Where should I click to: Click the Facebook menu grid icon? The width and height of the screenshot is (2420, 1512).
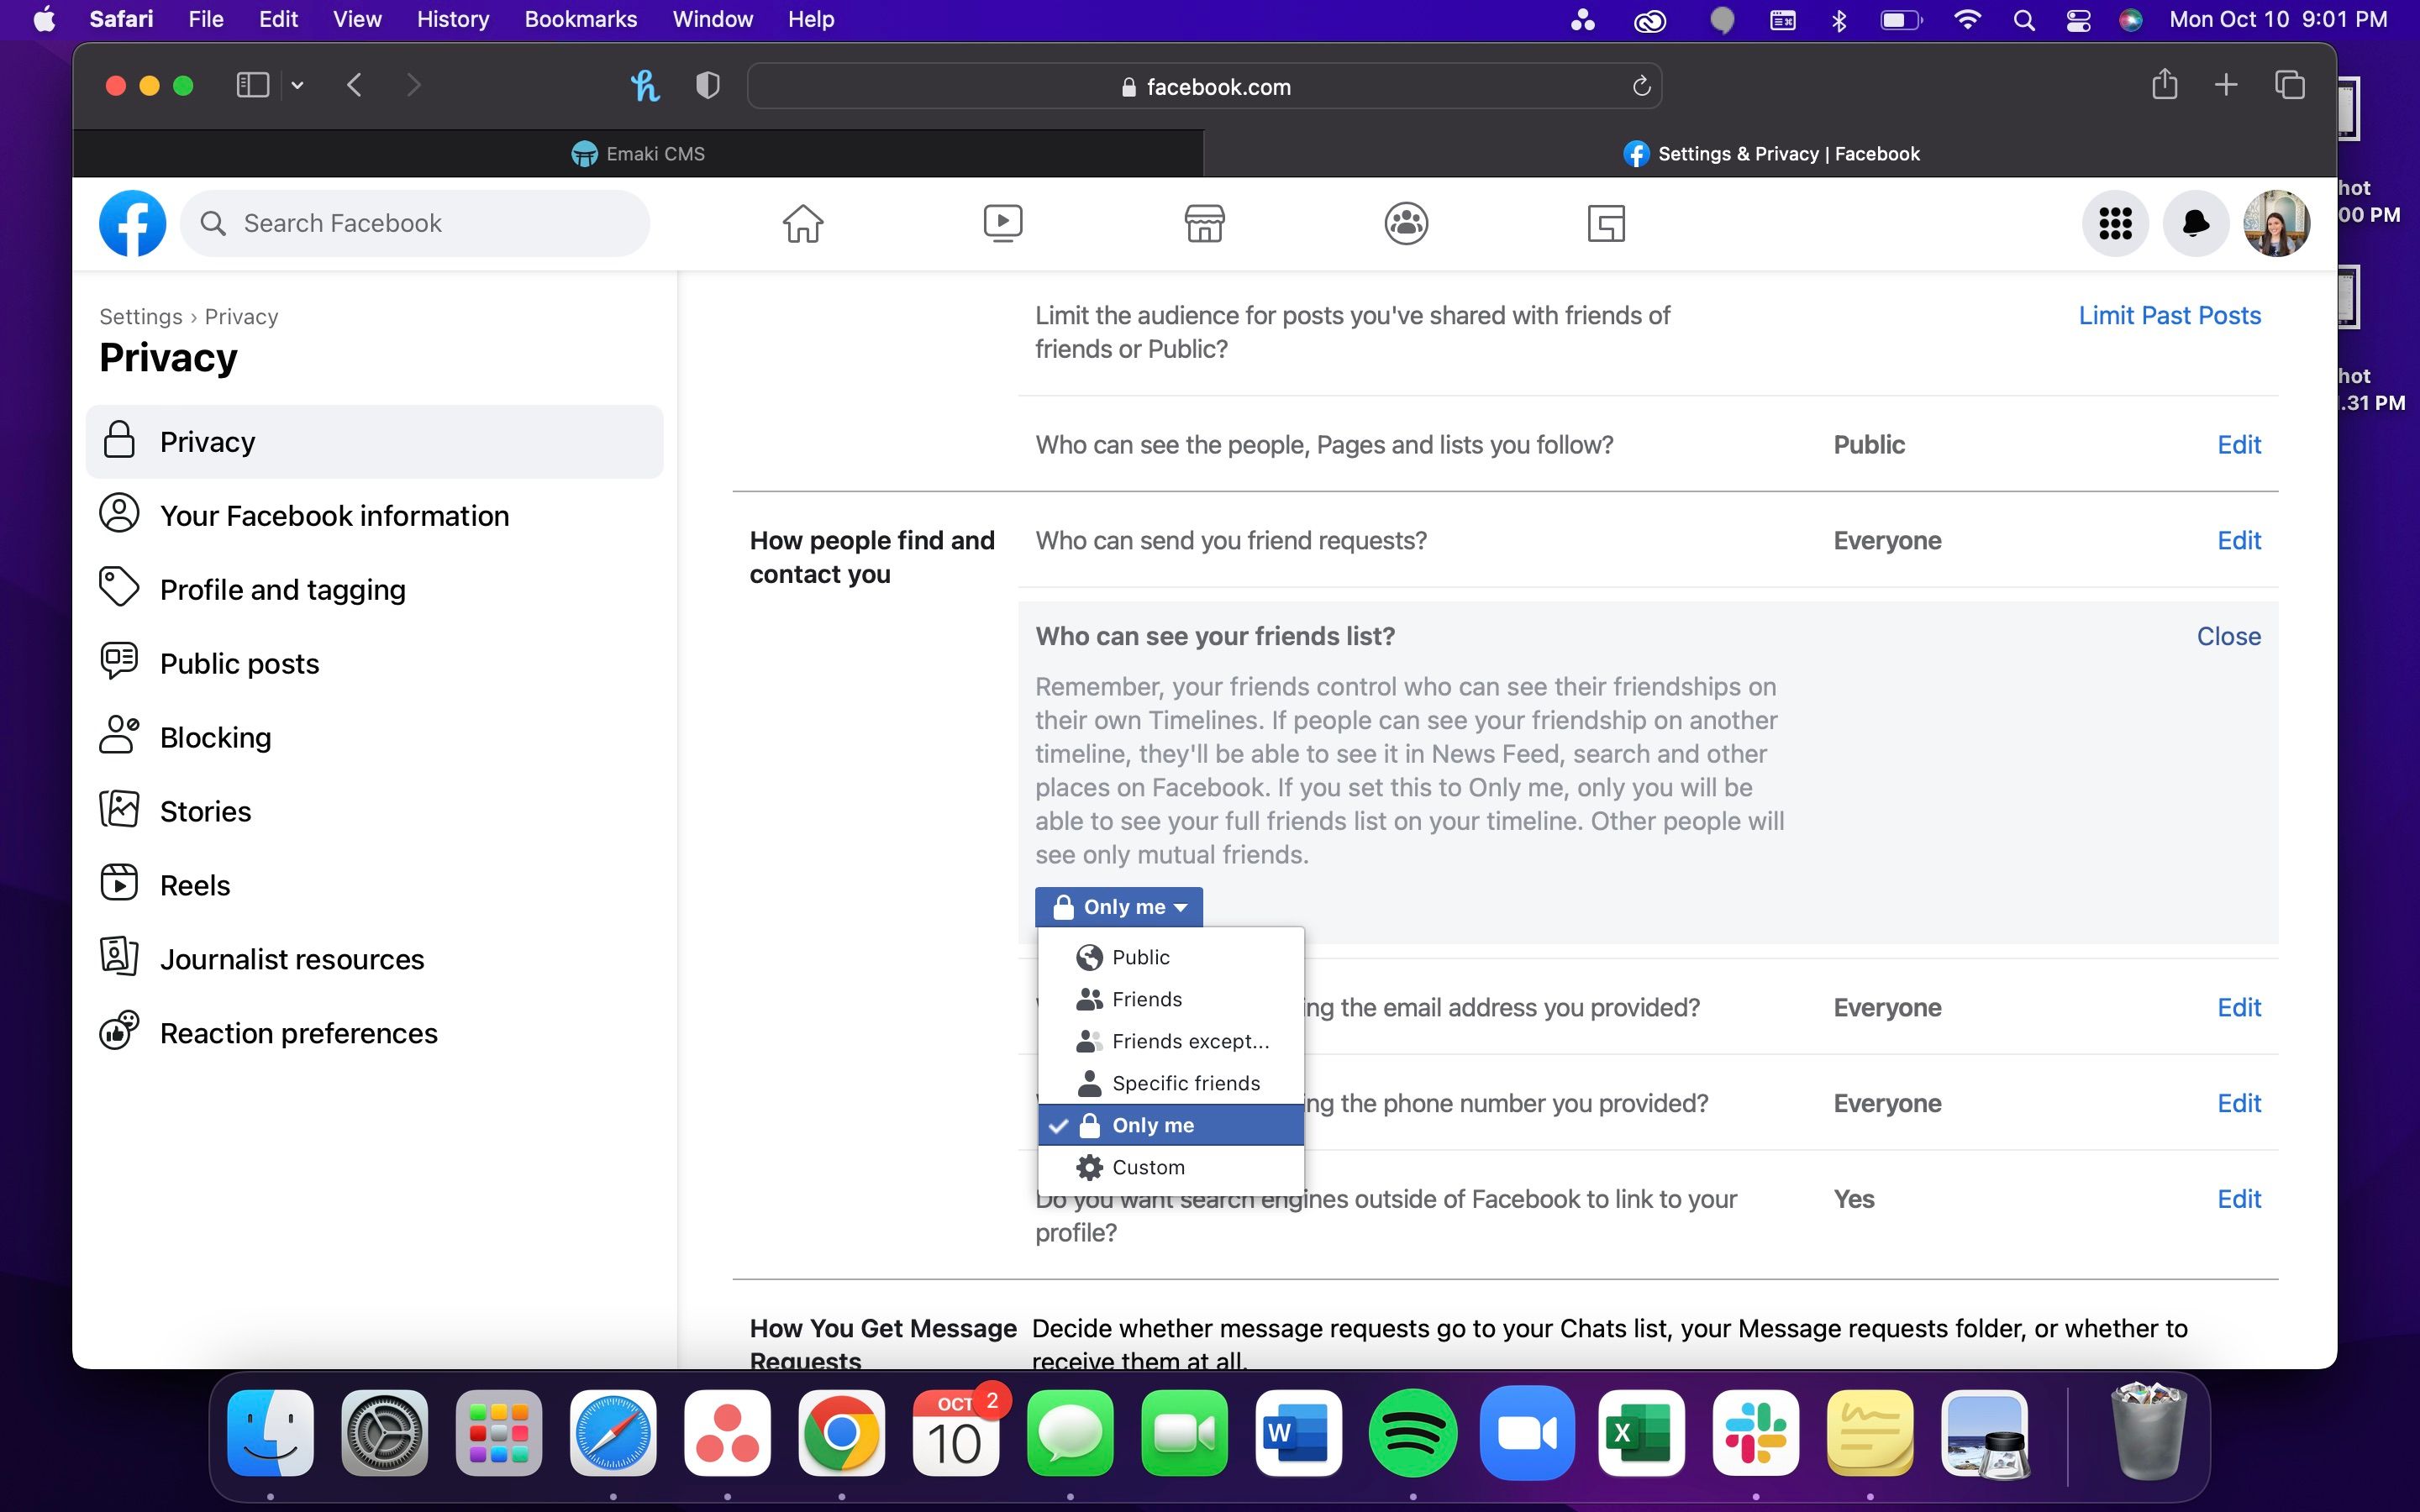coord(2115,223)
